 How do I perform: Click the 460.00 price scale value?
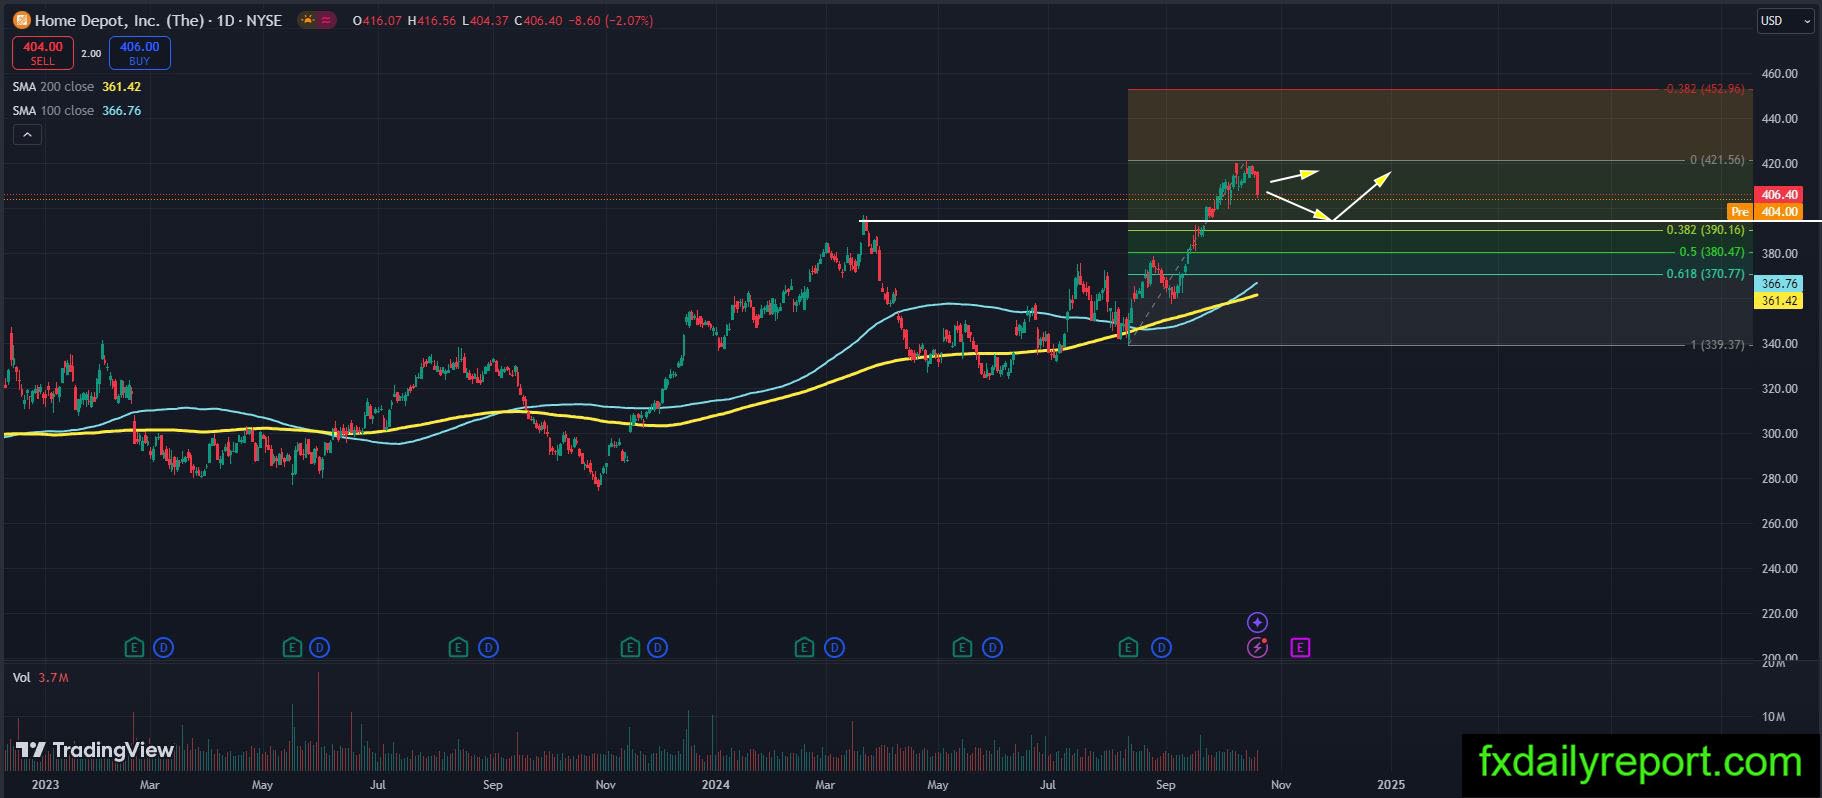(1780, 74)
